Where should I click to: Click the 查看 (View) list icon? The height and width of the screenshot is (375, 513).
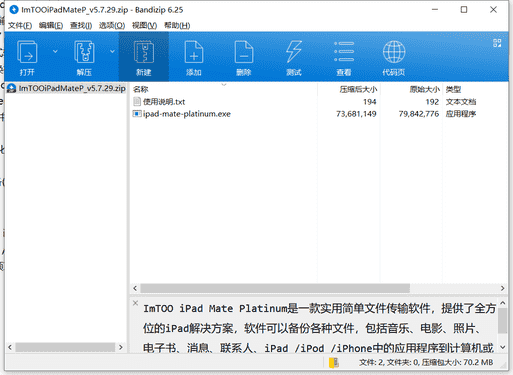click(344, 52)
